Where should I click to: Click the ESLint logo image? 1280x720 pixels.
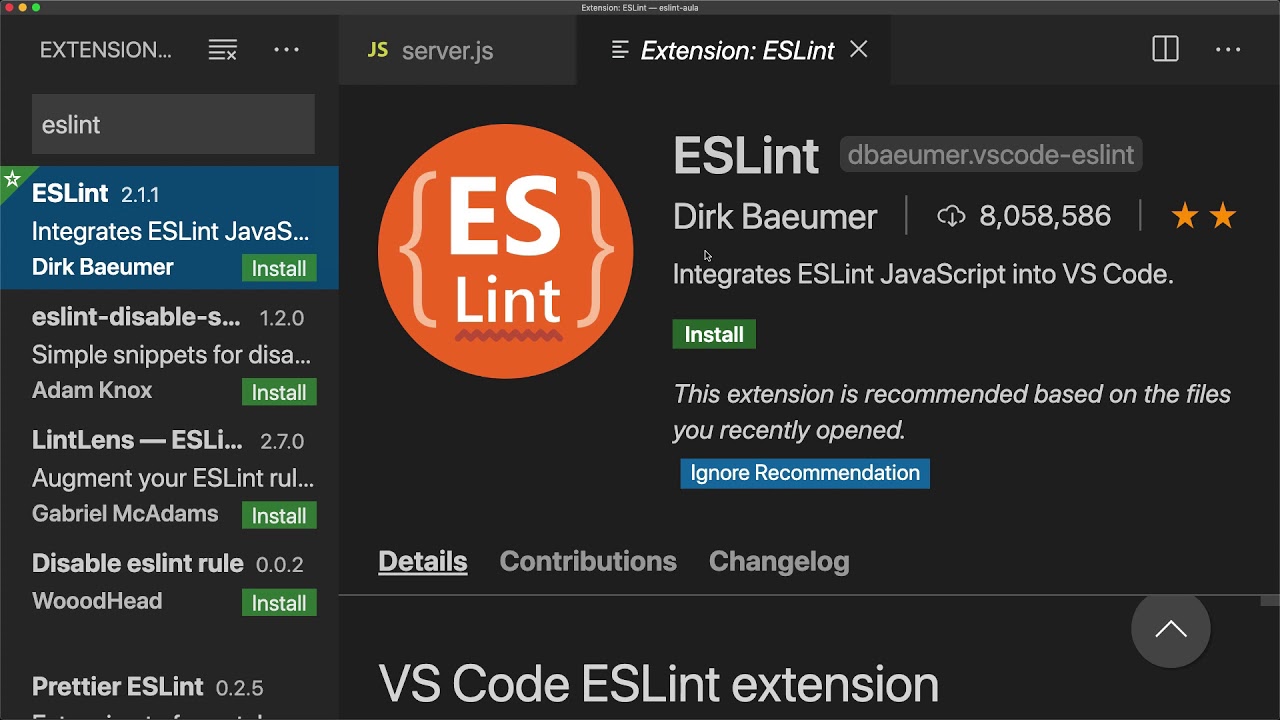tap(506, 251)
